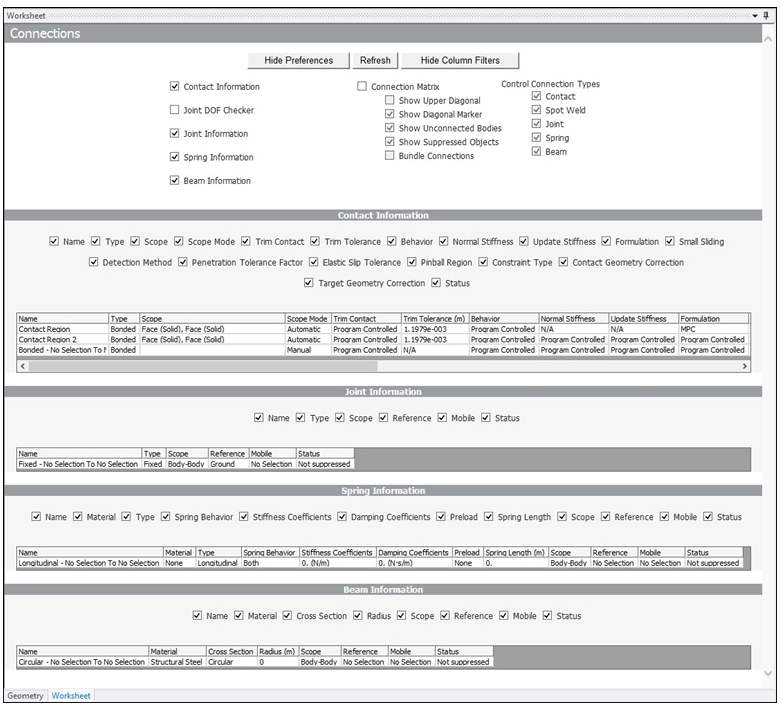The image size is (782, 709).
Task: Toggle Penetration Tolerance Factor checkbox
Action: pyautogui.click(x=183, y=262)
